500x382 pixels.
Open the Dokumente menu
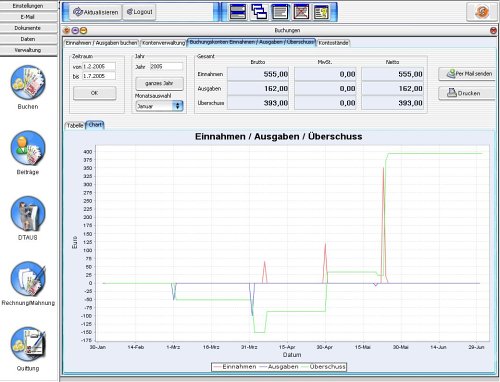tap(28, 28)
